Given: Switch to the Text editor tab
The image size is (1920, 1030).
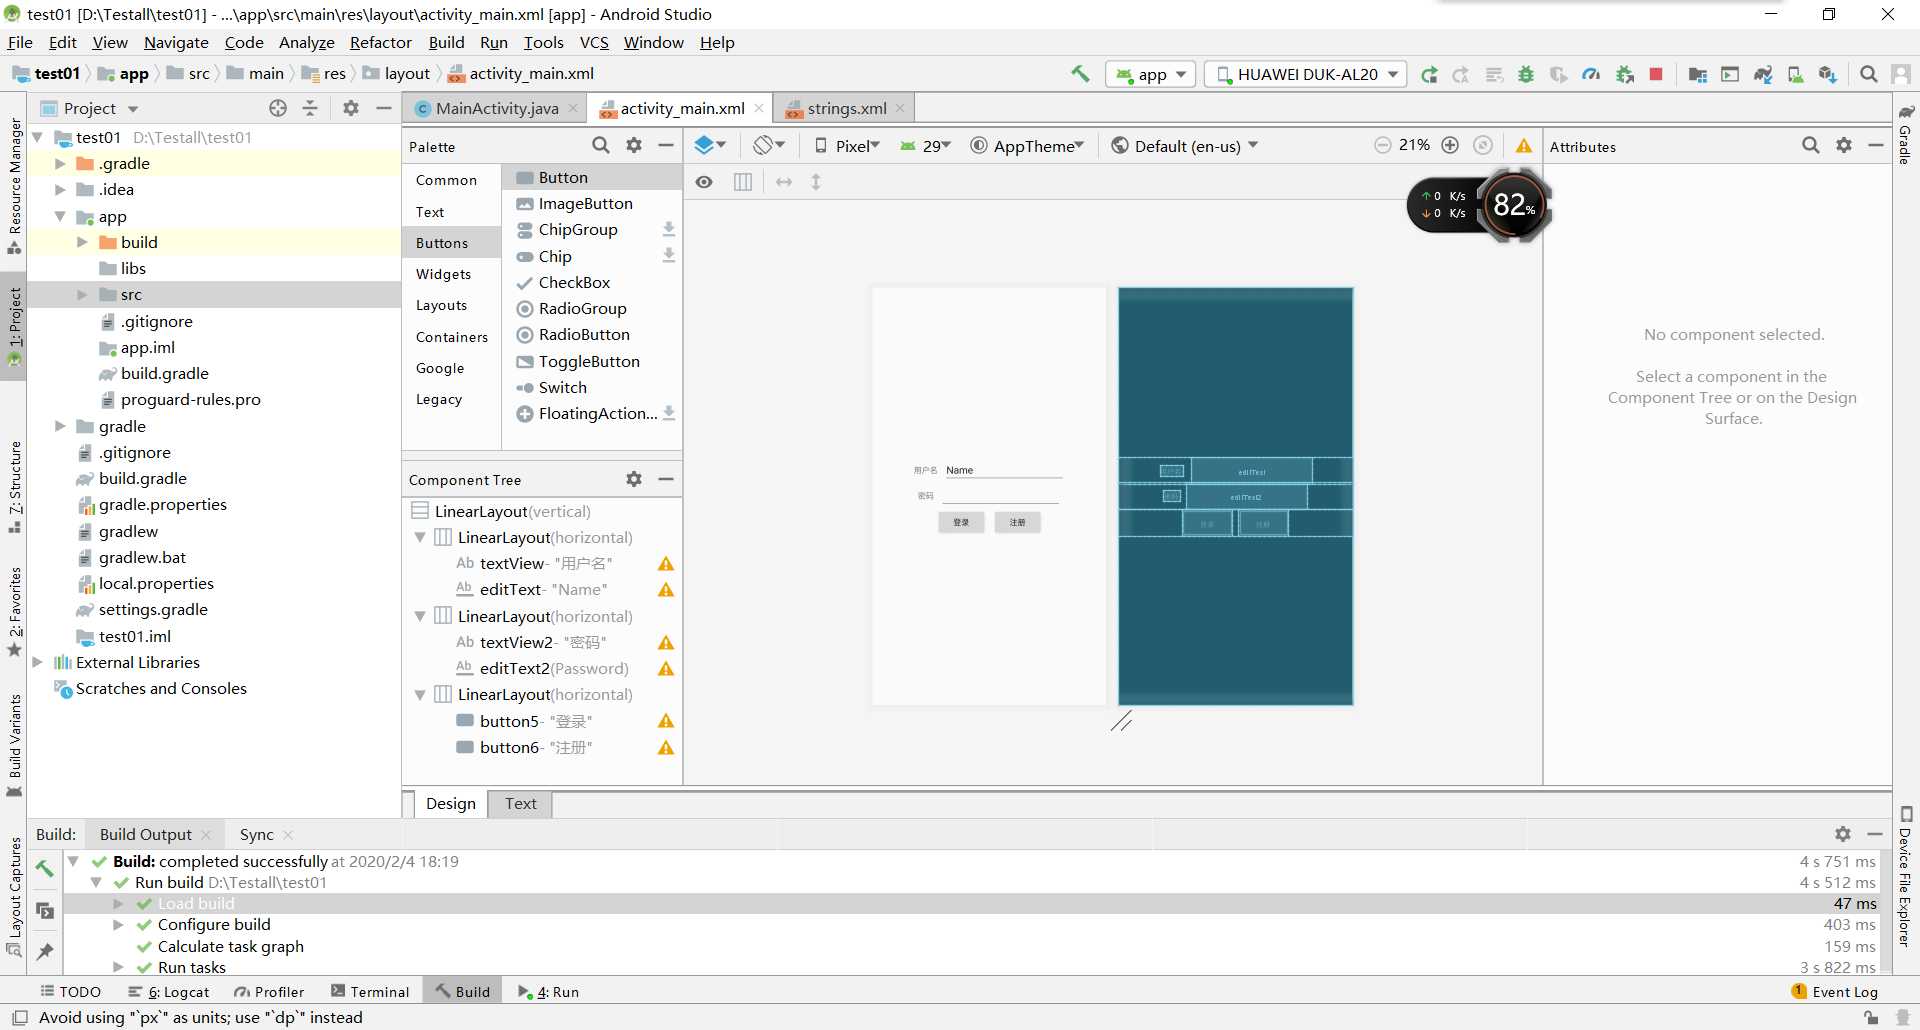Looking at the screenshot, I should (520, 803).
